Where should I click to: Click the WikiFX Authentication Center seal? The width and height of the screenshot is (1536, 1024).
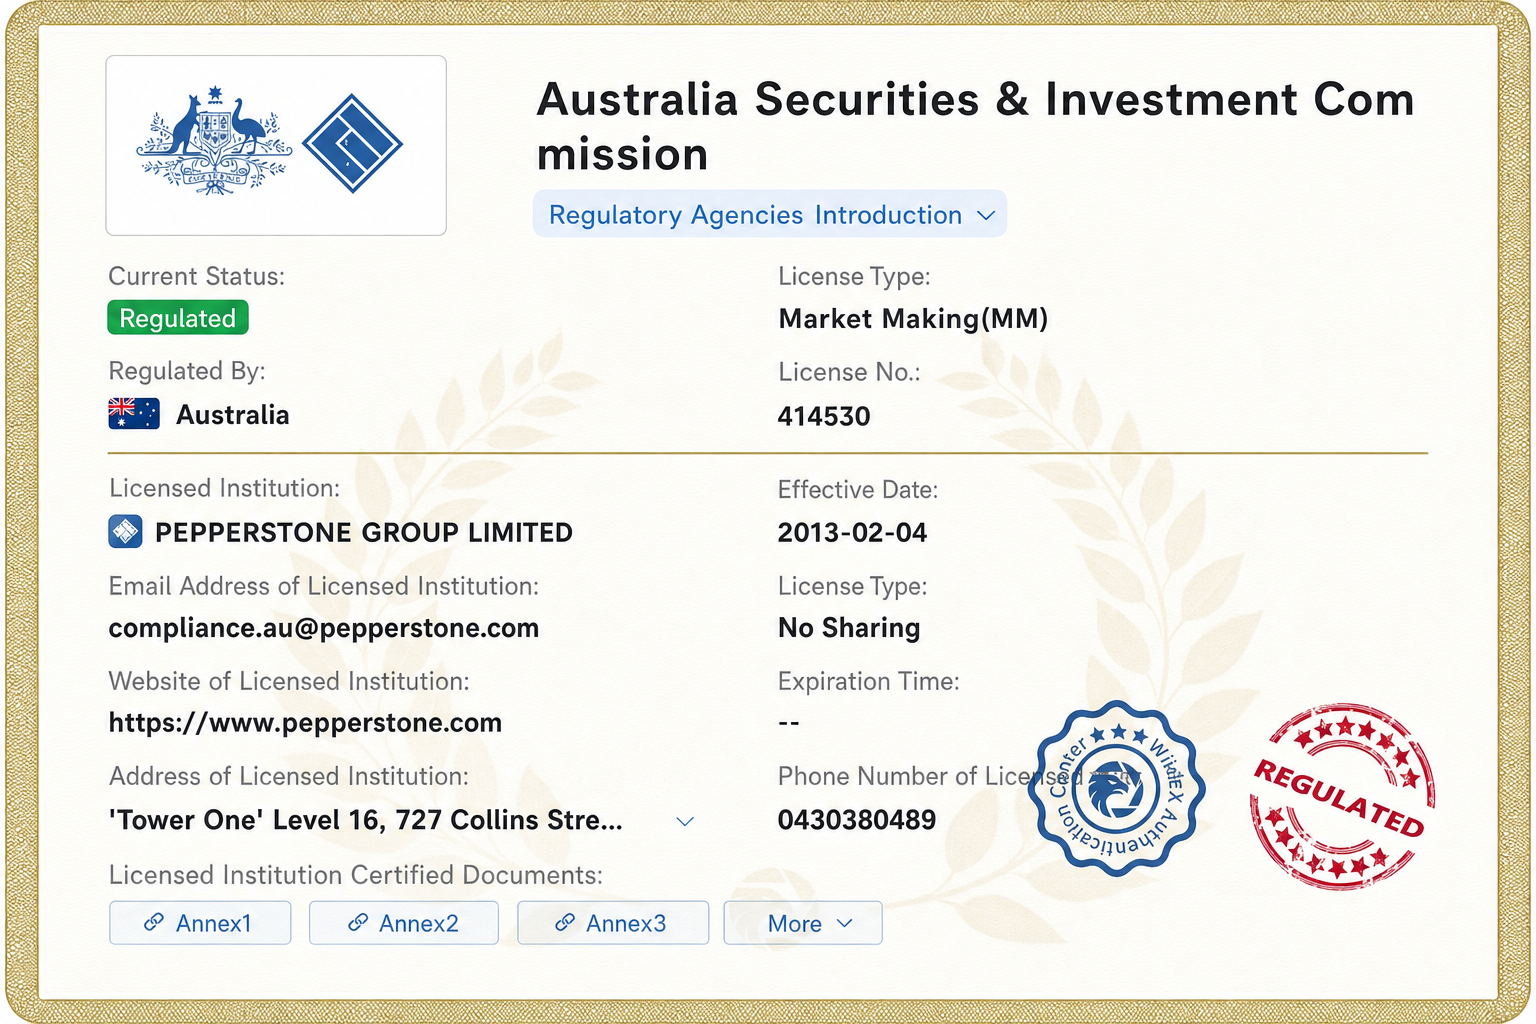1116,788
